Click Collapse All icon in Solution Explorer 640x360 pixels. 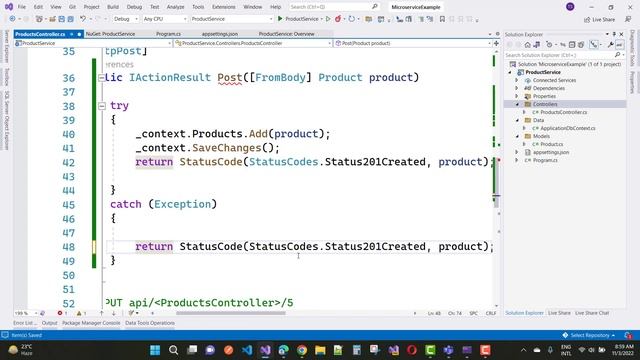click(572, 44)
